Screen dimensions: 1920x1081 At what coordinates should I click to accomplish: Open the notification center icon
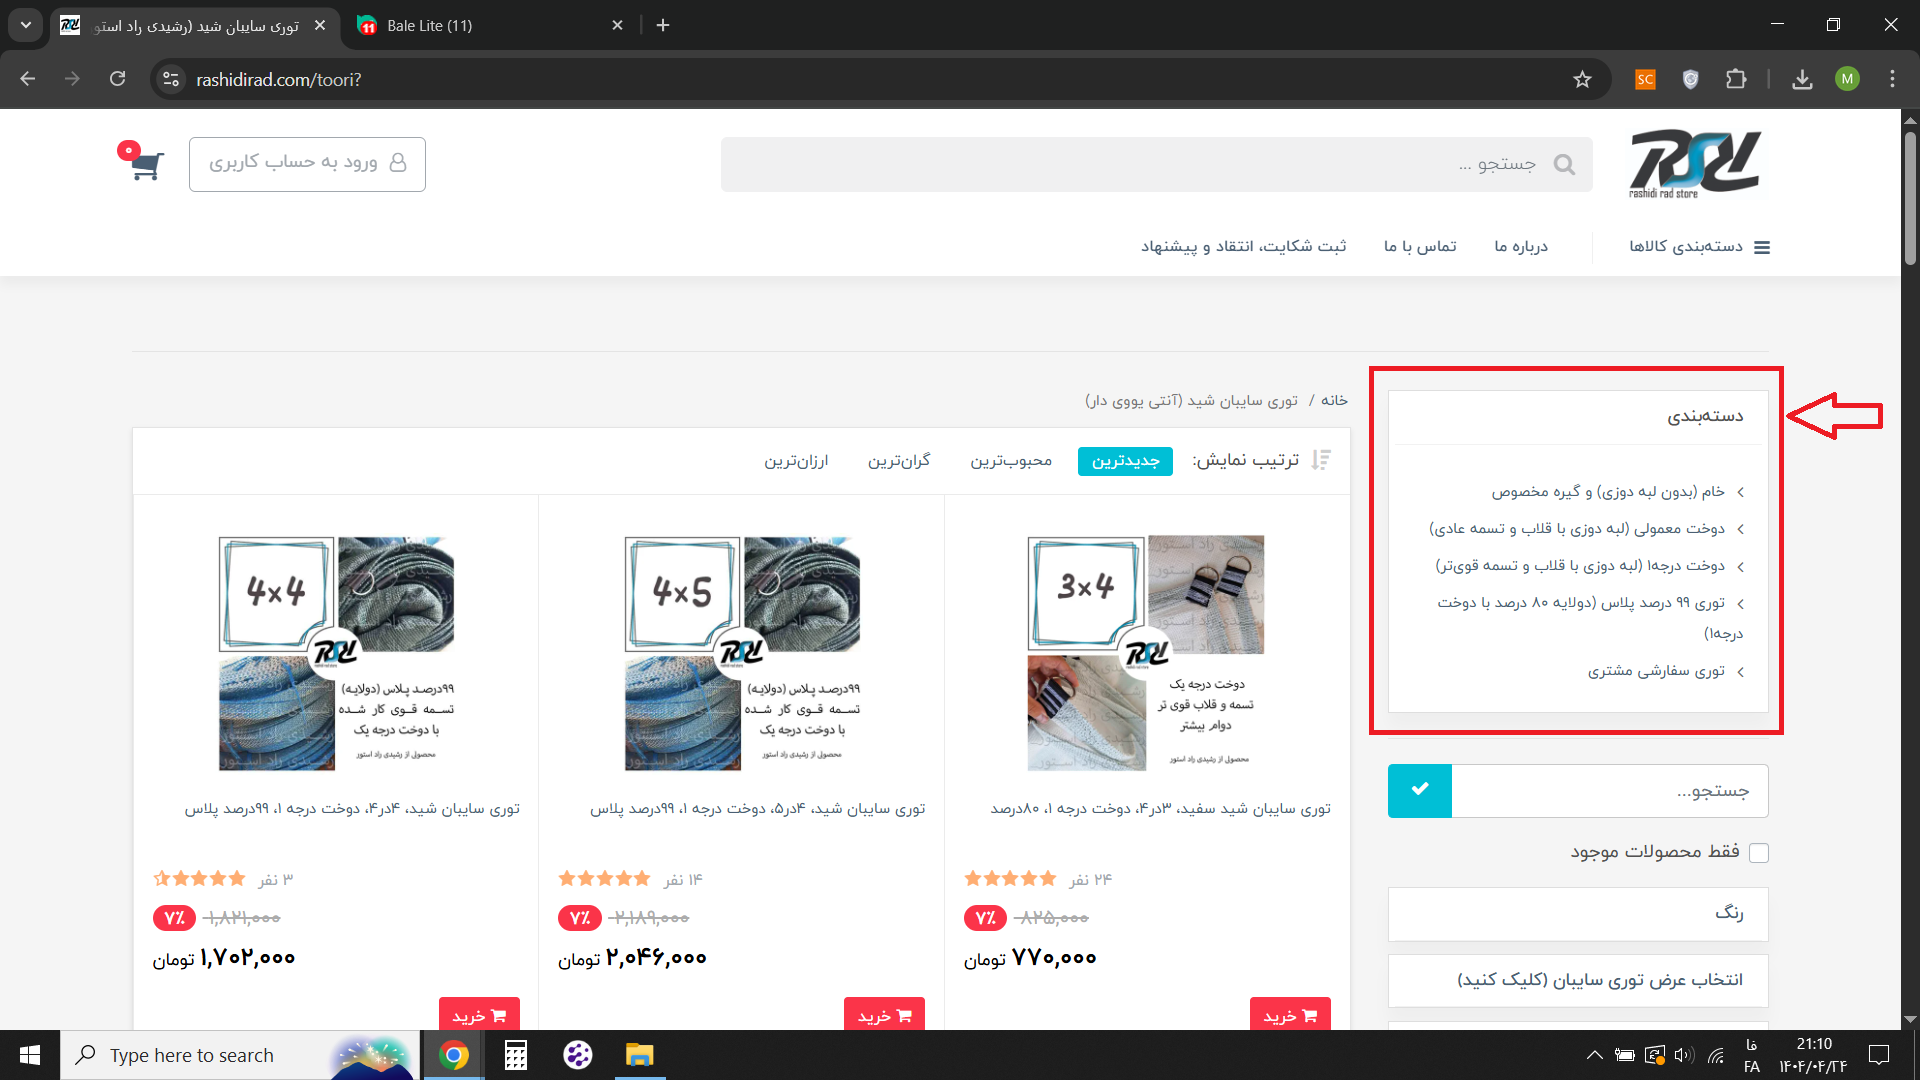[x=1879, y=1055]
